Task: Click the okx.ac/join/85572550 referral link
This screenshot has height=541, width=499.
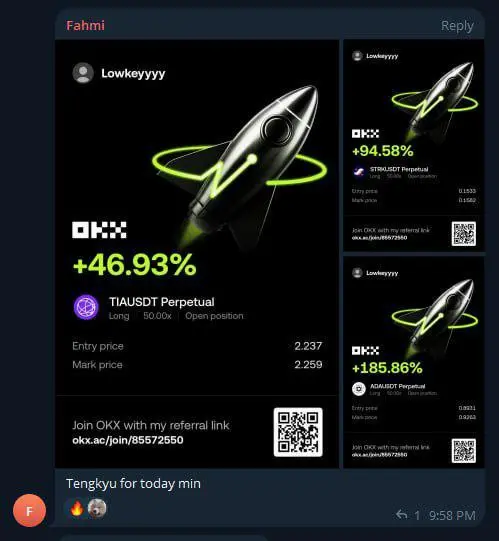Action: click(128, 440)
